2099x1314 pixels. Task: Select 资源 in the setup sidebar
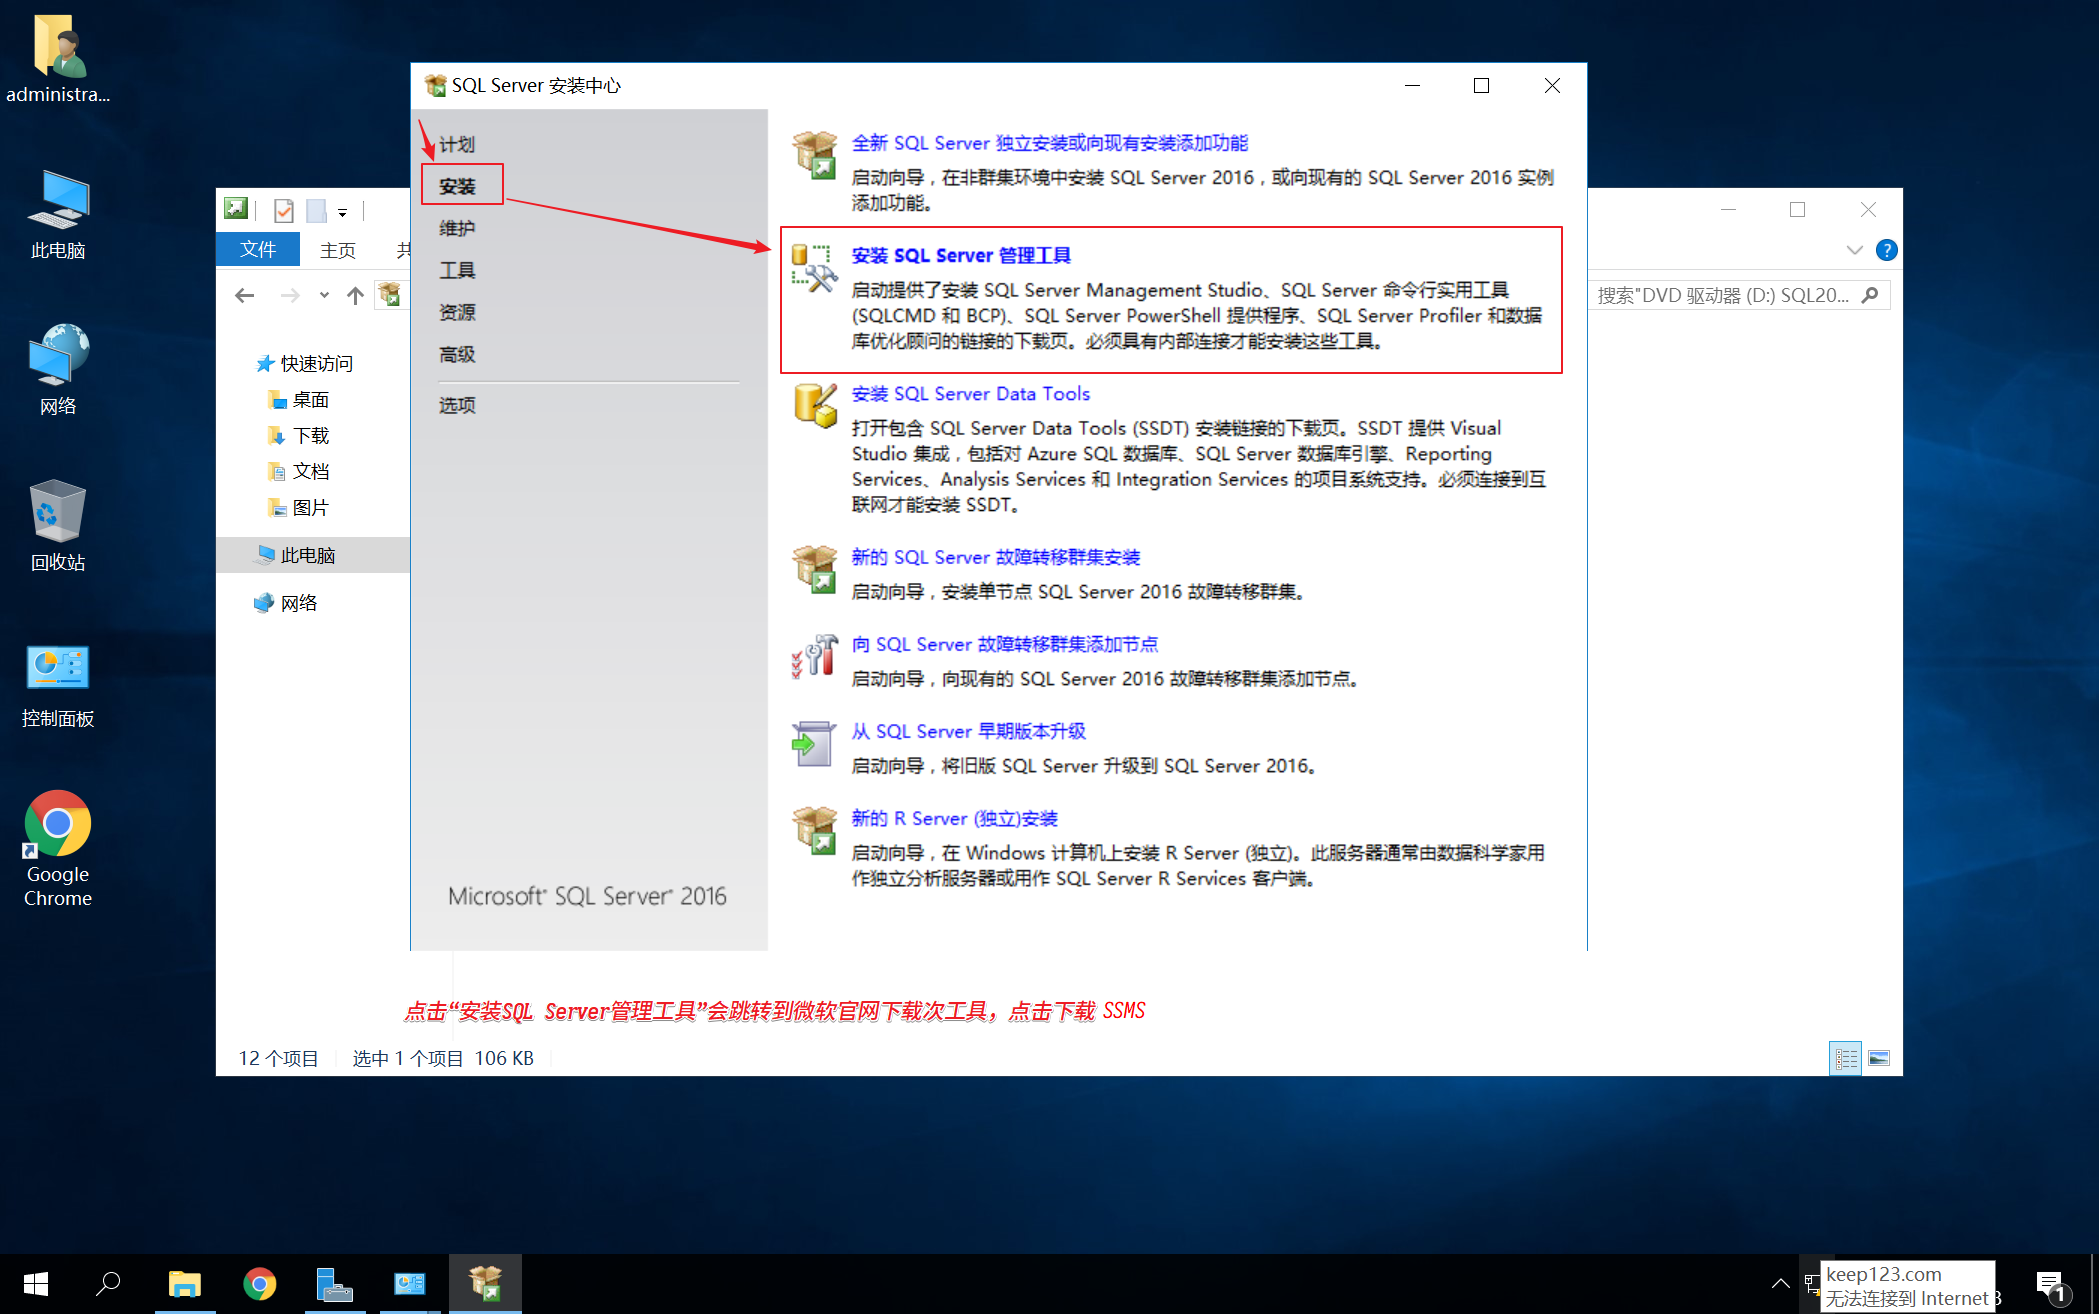click(x=457, y=312)
